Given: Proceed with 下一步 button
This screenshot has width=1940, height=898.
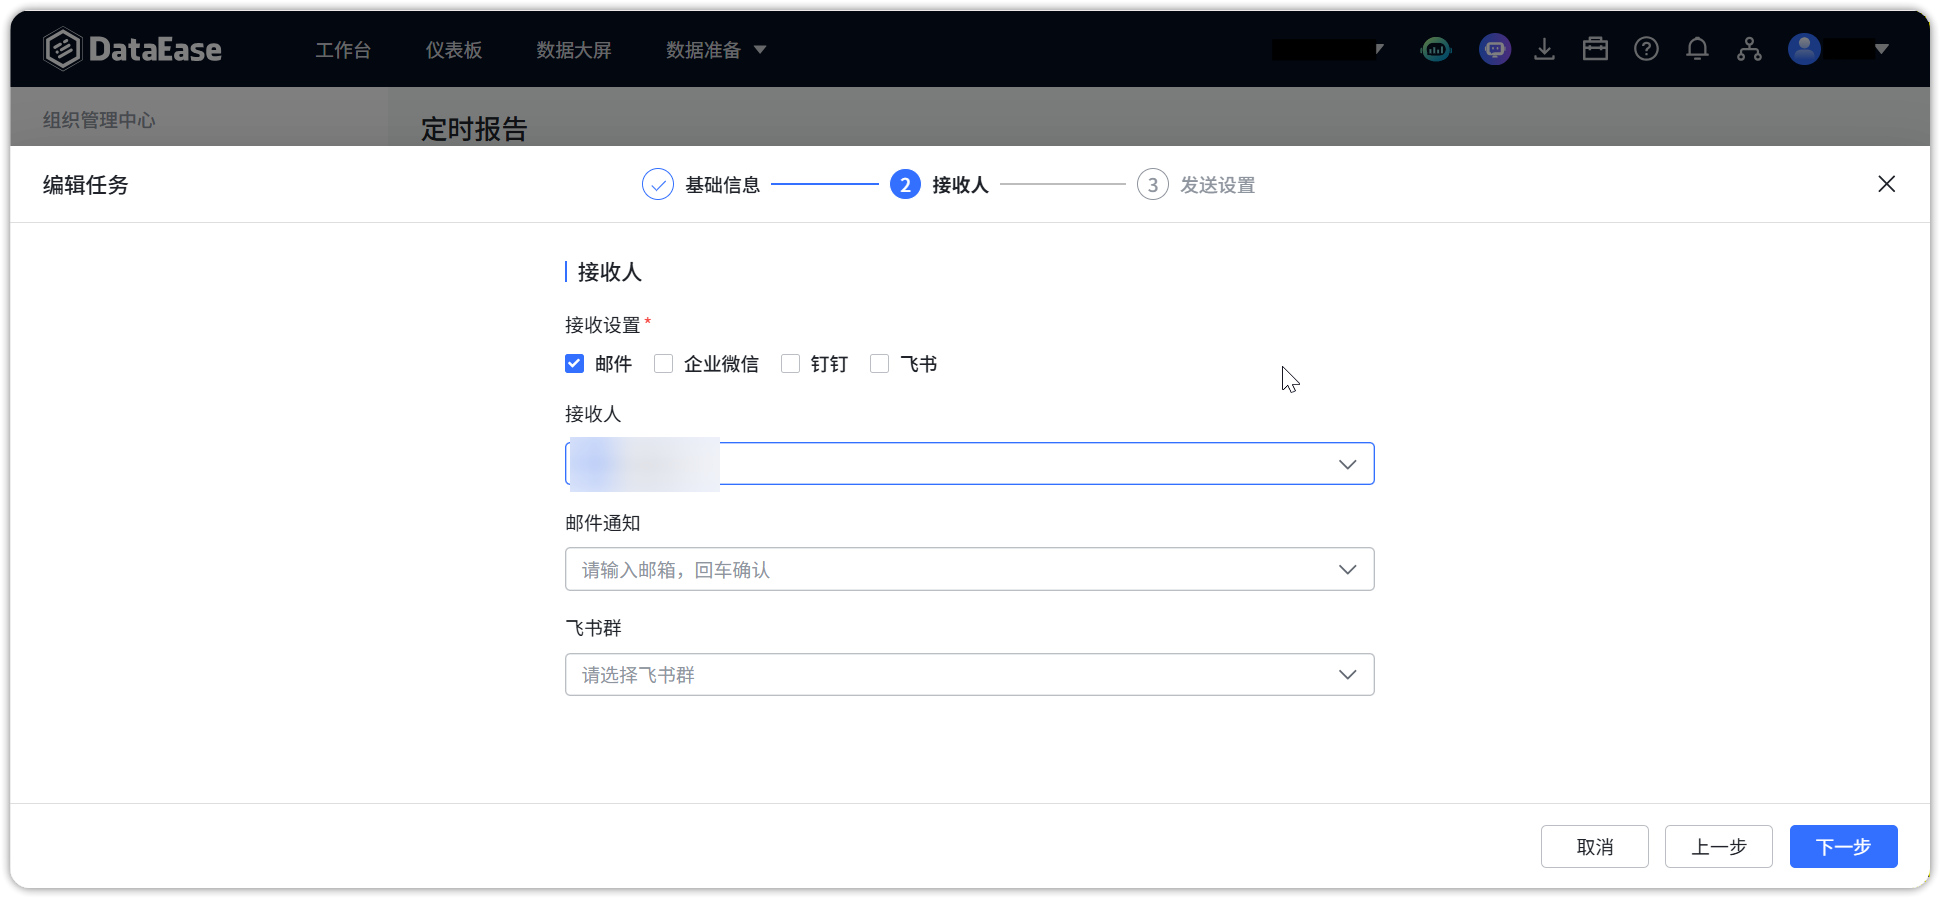Looking at the screenshot, I should [1843, 847].
